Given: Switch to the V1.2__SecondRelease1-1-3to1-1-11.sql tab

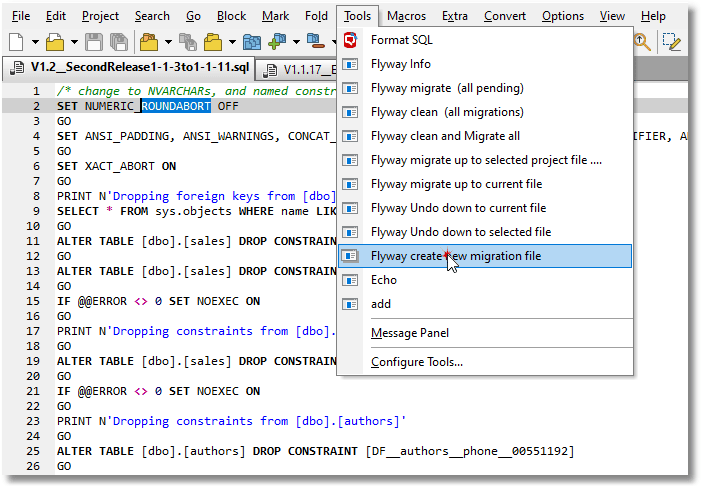Looking at the screenshot, I should coord(129,68).
